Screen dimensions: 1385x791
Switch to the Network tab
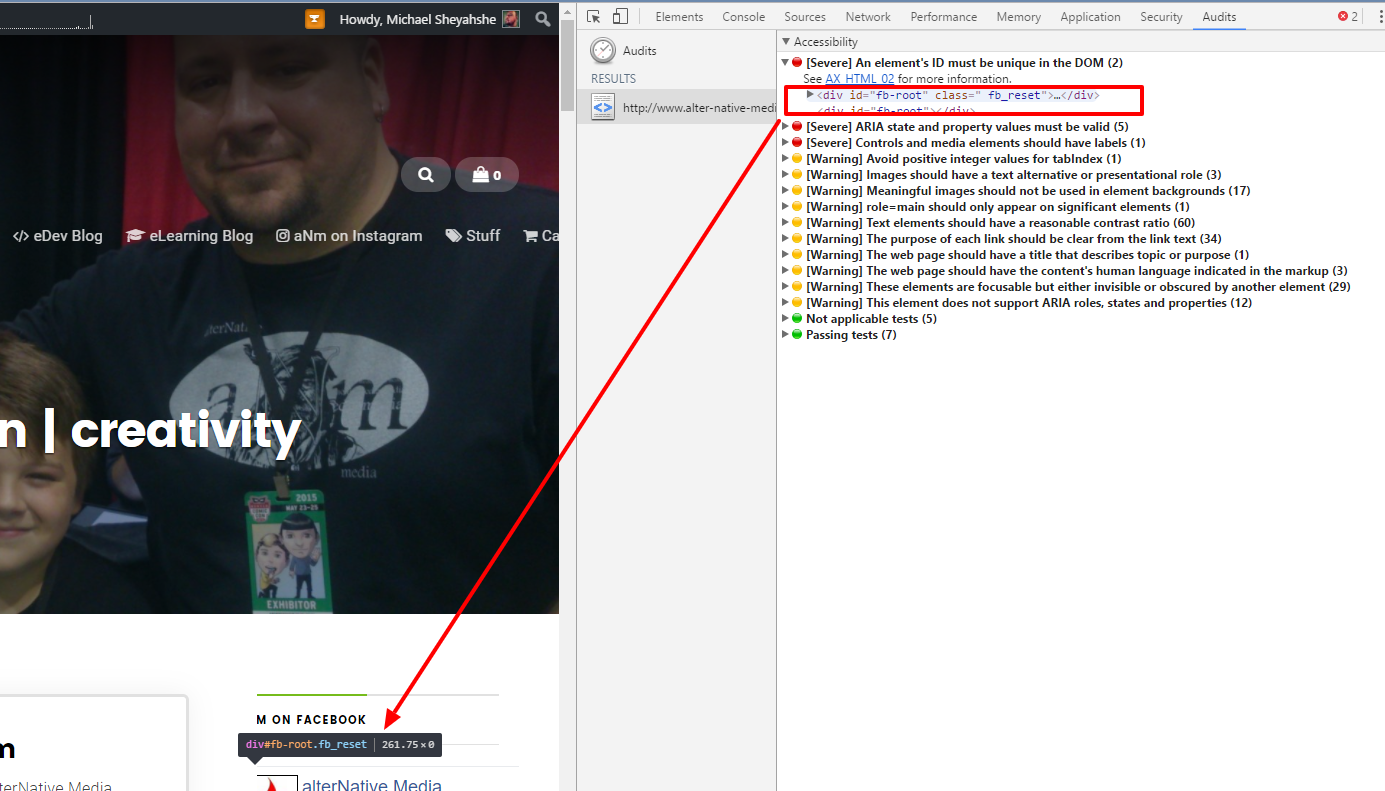point(868,17)
